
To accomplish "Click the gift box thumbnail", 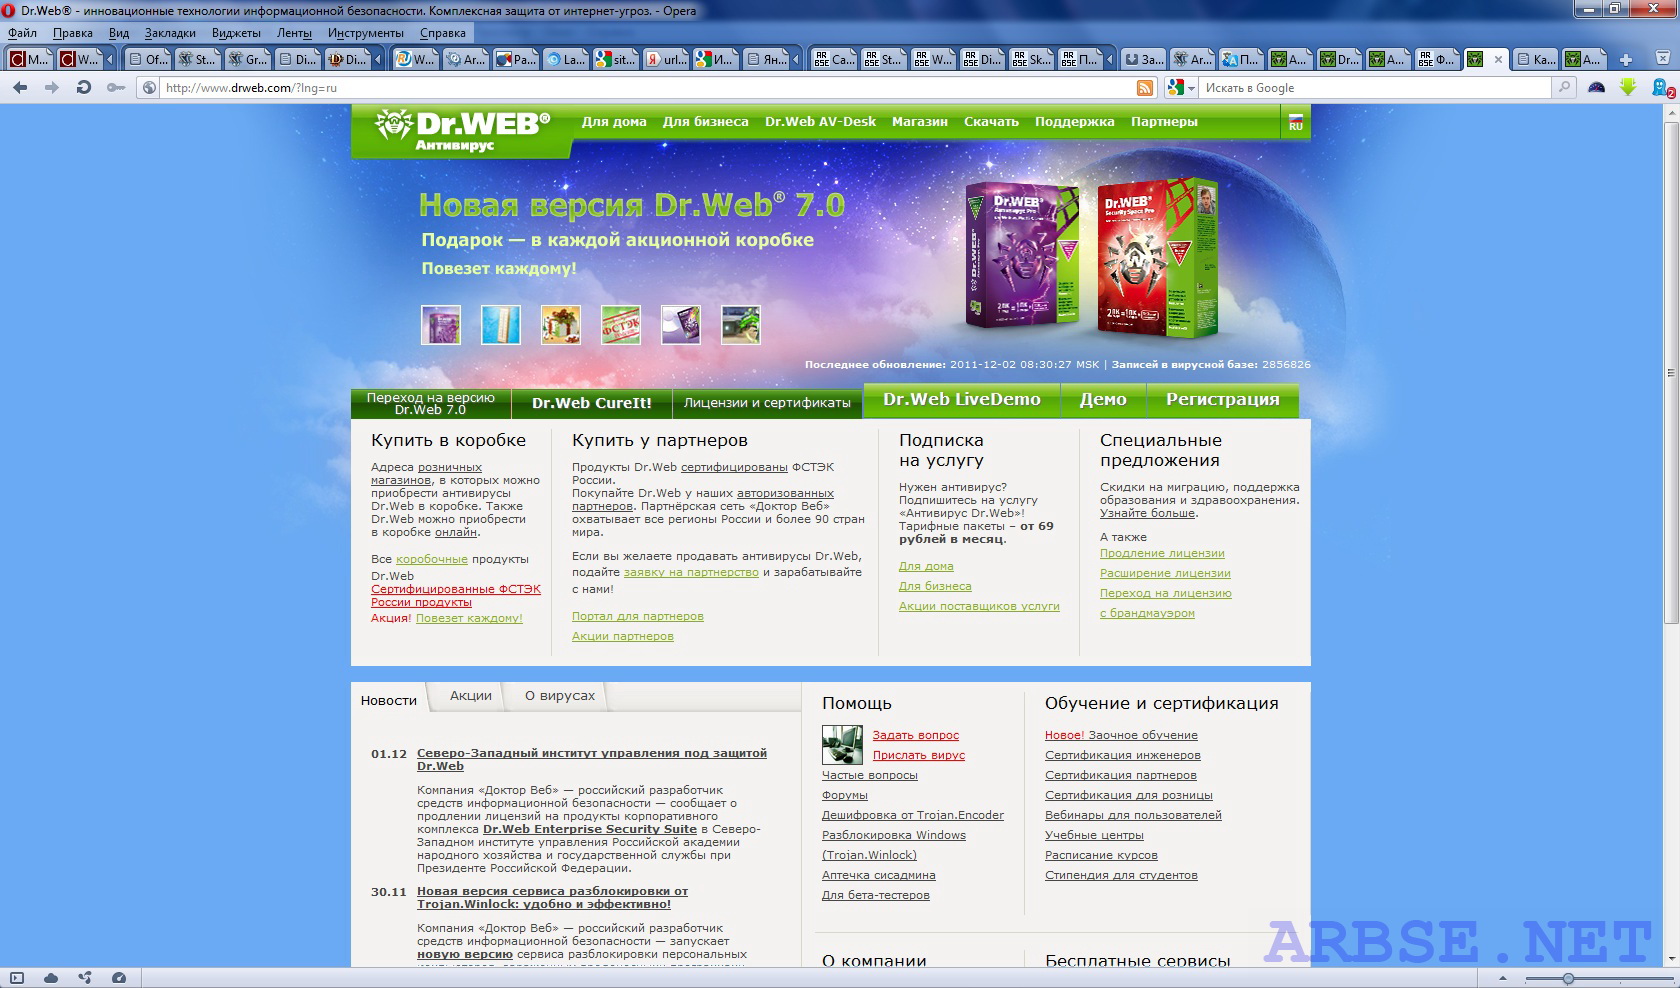I will coord(561,325).
